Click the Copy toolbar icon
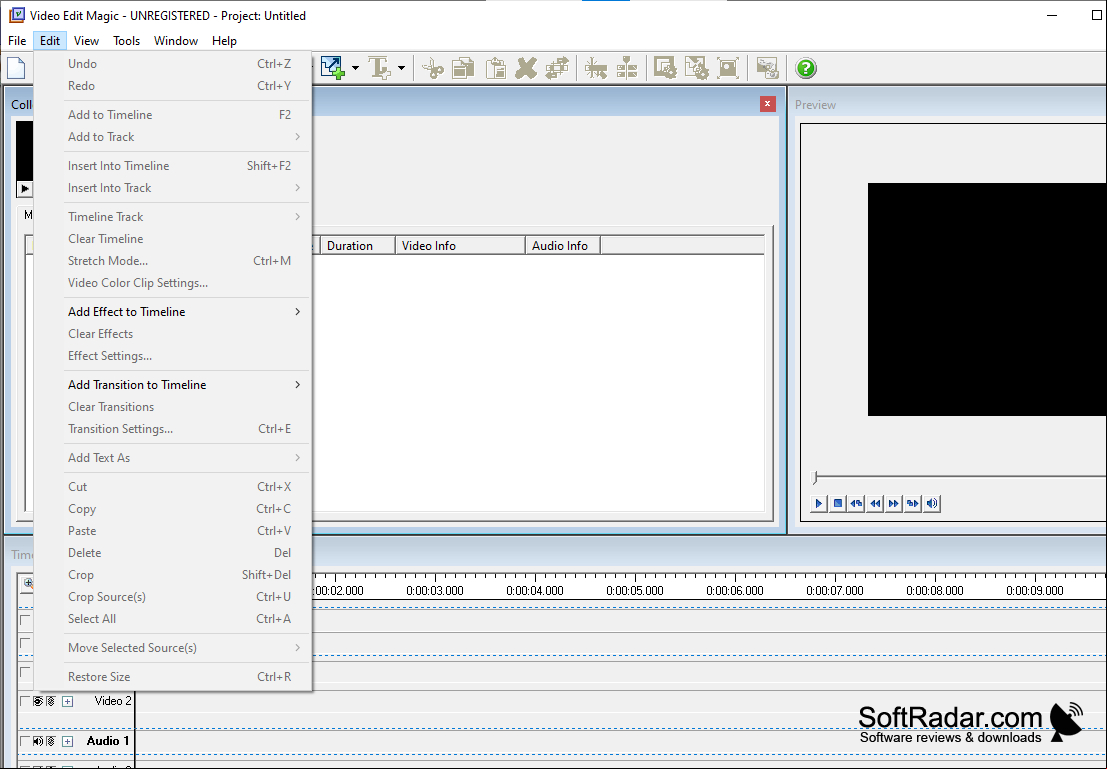Viewport: 1107px width, 769px height. 463,68
